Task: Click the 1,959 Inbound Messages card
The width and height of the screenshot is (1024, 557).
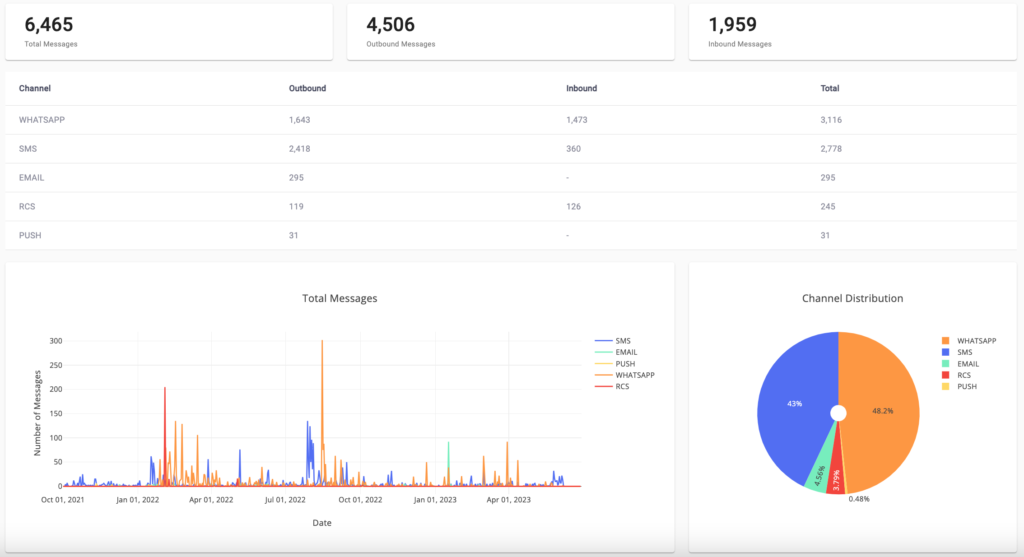Action: click(853, 32)
